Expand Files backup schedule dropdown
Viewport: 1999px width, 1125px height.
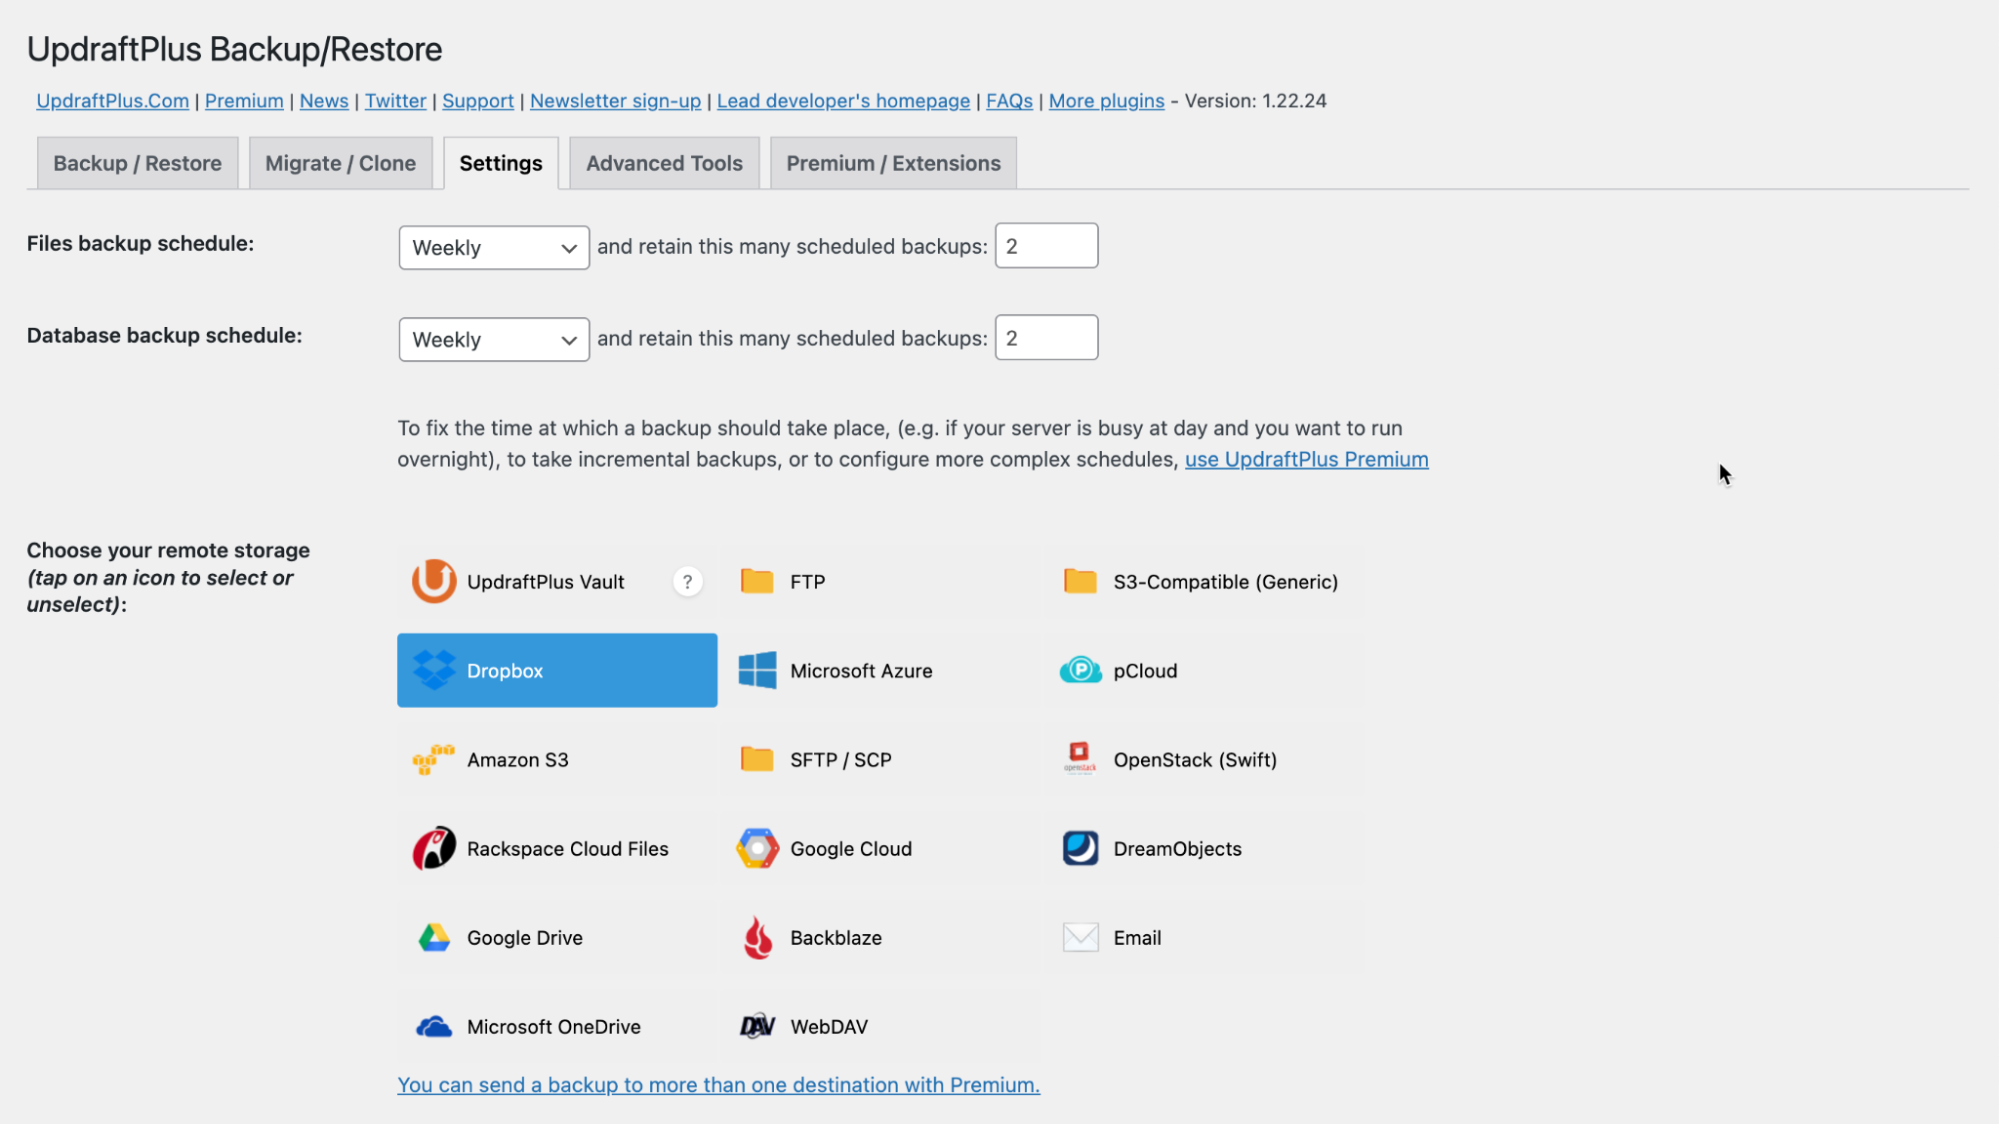click(493, 246)
